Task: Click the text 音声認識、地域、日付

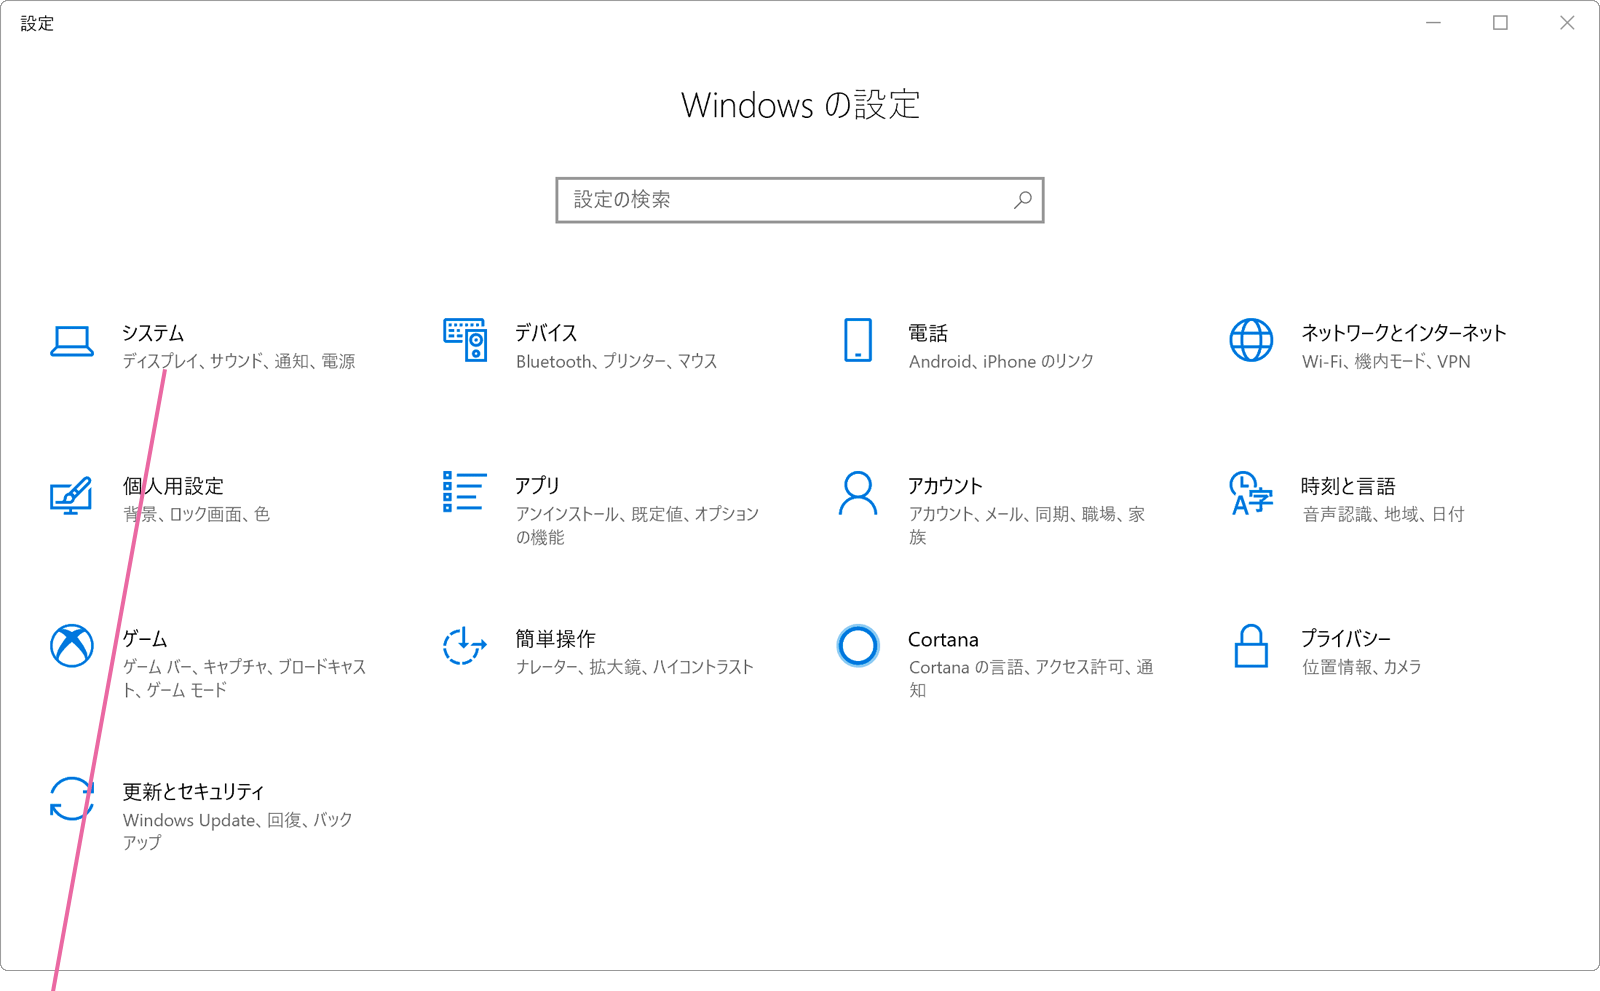Action: 1383,515
